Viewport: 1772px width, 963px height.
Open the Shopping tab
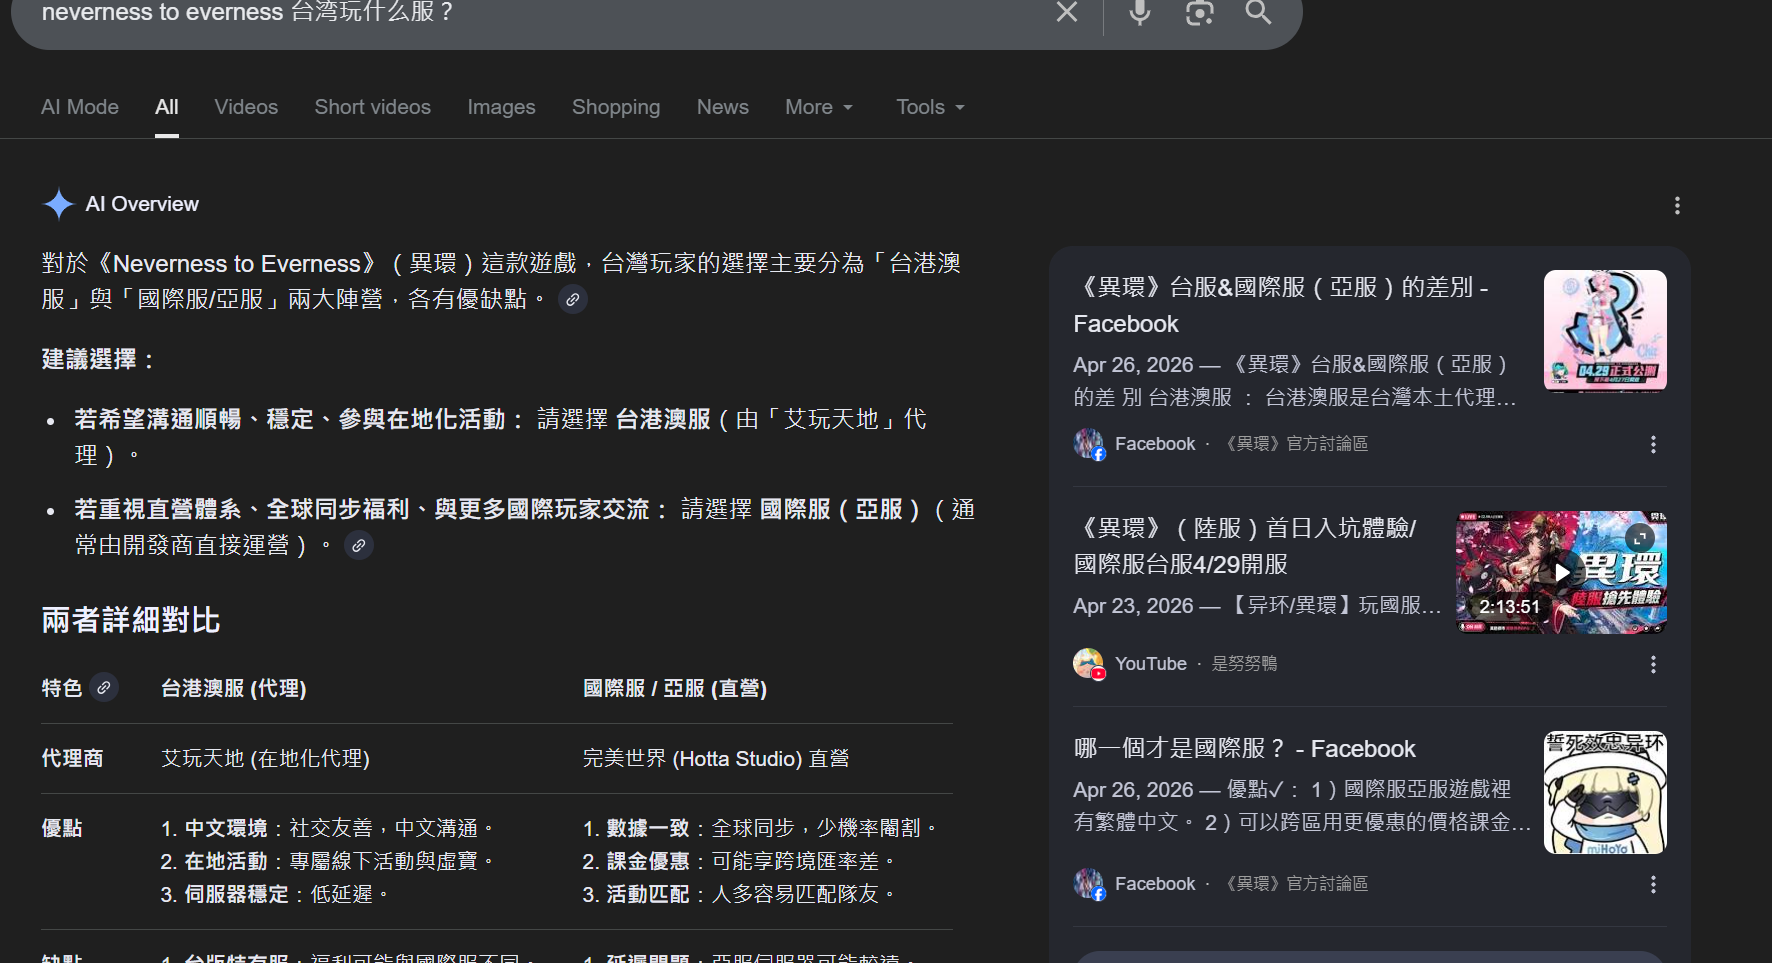click(616, 107)
